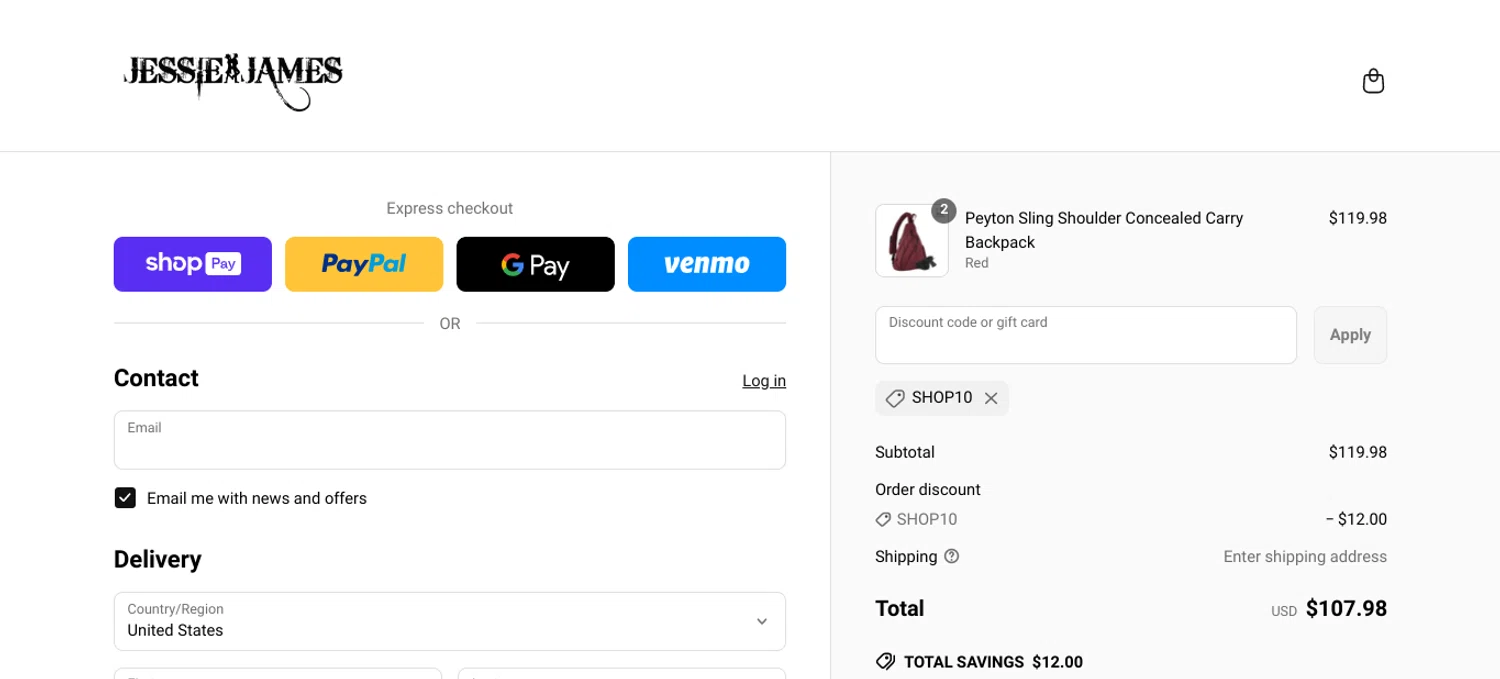Open the shopping bag cart icon
Viewport: 1500px width, 679px height.
click(1373, 81)
